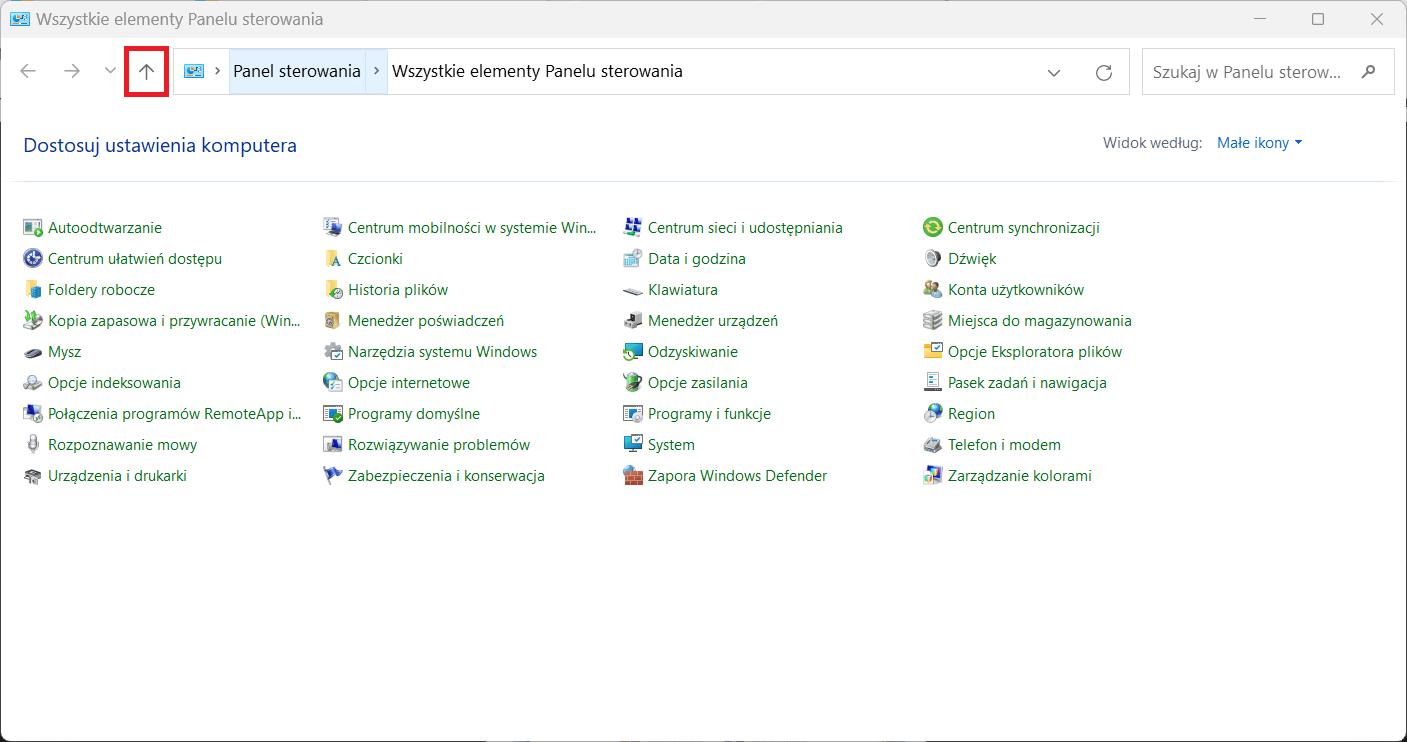
Task: Click the forward navigation arrow
Action: (x=72, y=71)
